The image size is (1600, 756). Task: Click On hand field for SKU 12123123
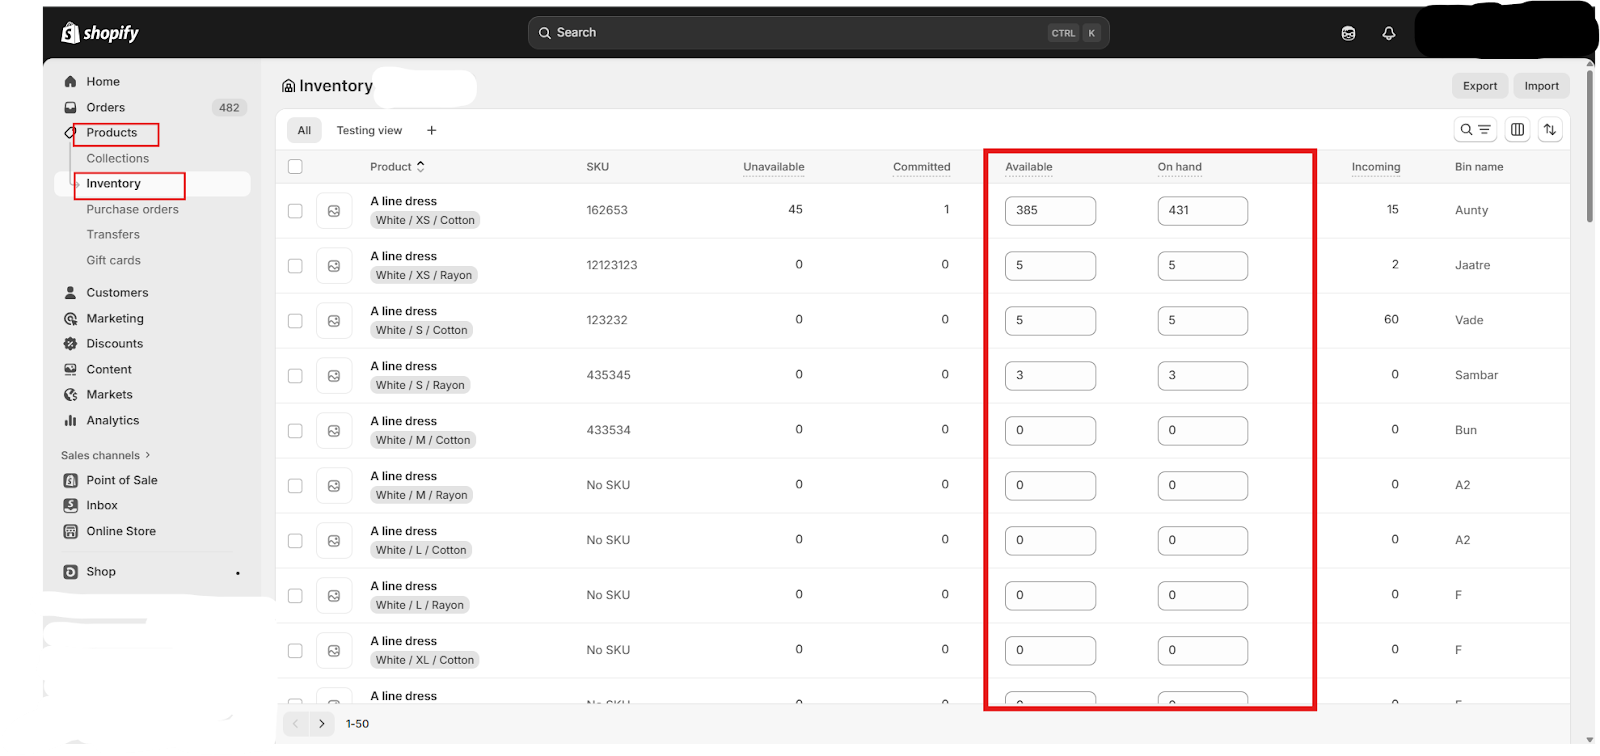click(1202, 266)
